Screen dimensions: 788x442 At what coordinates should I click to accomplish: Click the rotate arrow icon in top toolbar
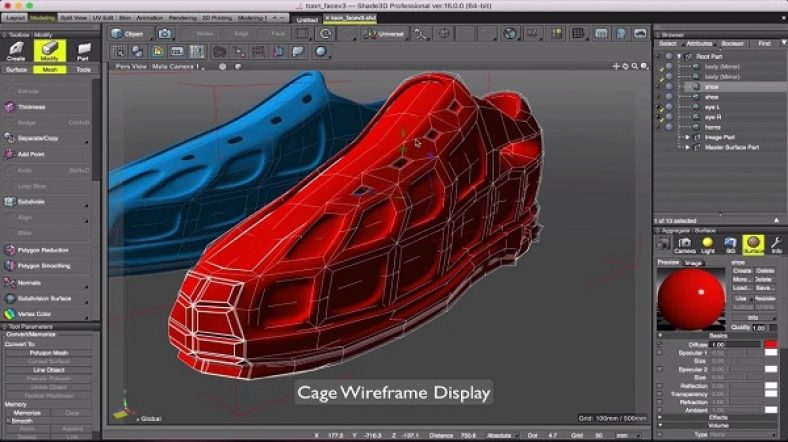[x=325, y=34]
